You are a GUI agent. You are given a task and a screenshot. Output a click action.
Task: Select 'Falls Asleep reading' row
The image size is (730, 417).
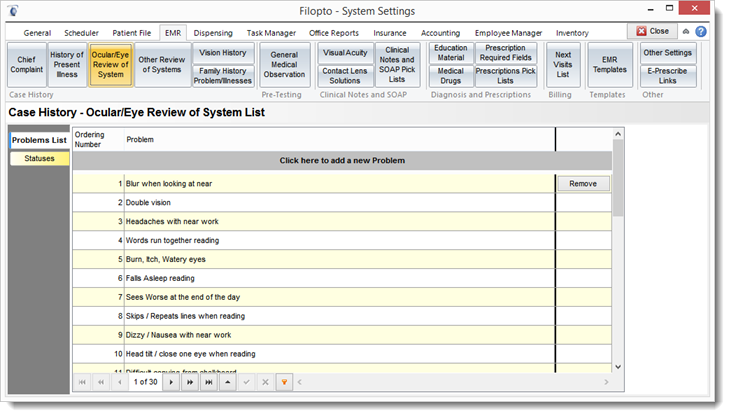(342, 278)
